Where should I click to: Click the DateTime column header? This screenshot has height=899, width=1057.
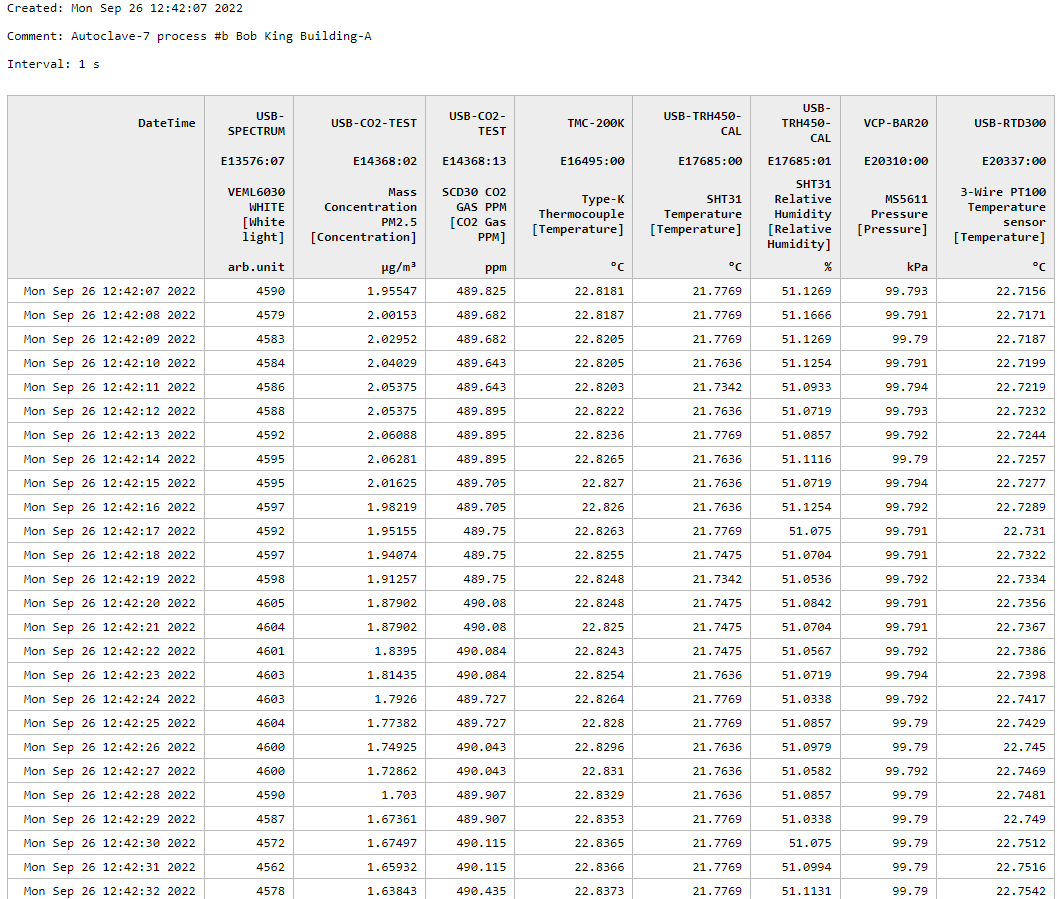click(166, 123)
